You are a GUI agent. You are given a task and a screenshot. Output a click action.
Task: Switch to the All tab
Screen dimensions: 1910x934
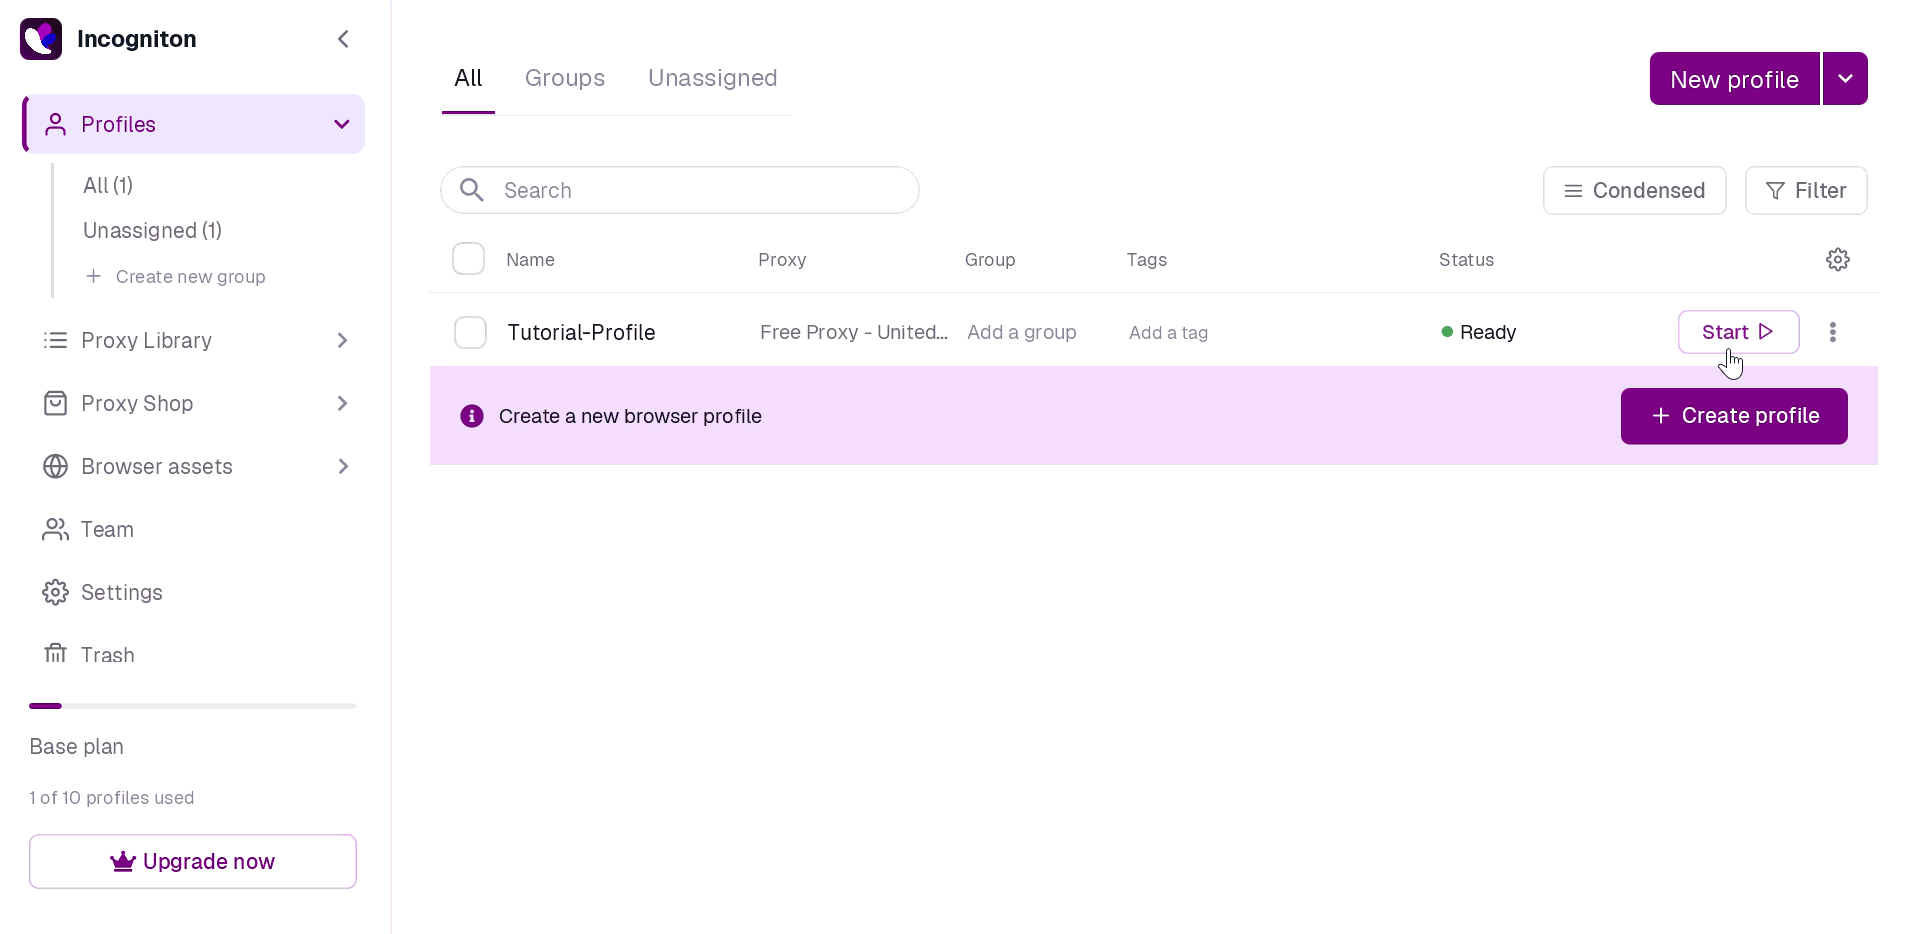[468, 78]
